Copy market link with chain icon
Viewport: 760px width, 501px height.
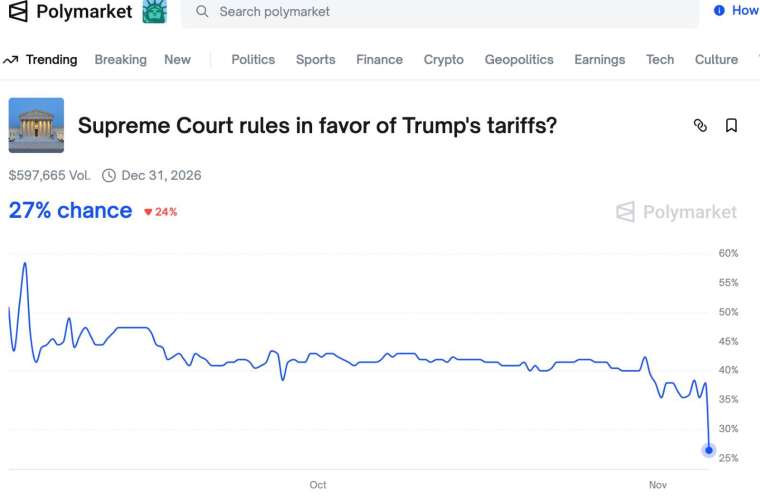[700, 125]
